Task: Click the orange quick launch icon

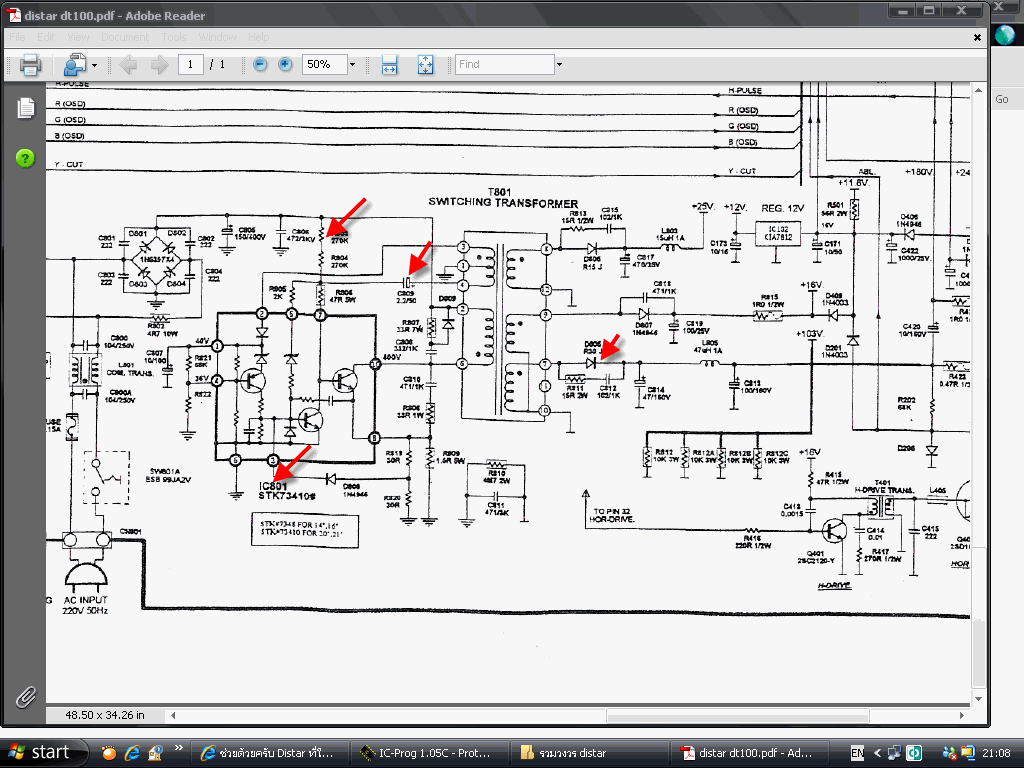Action: coord(108,753)
